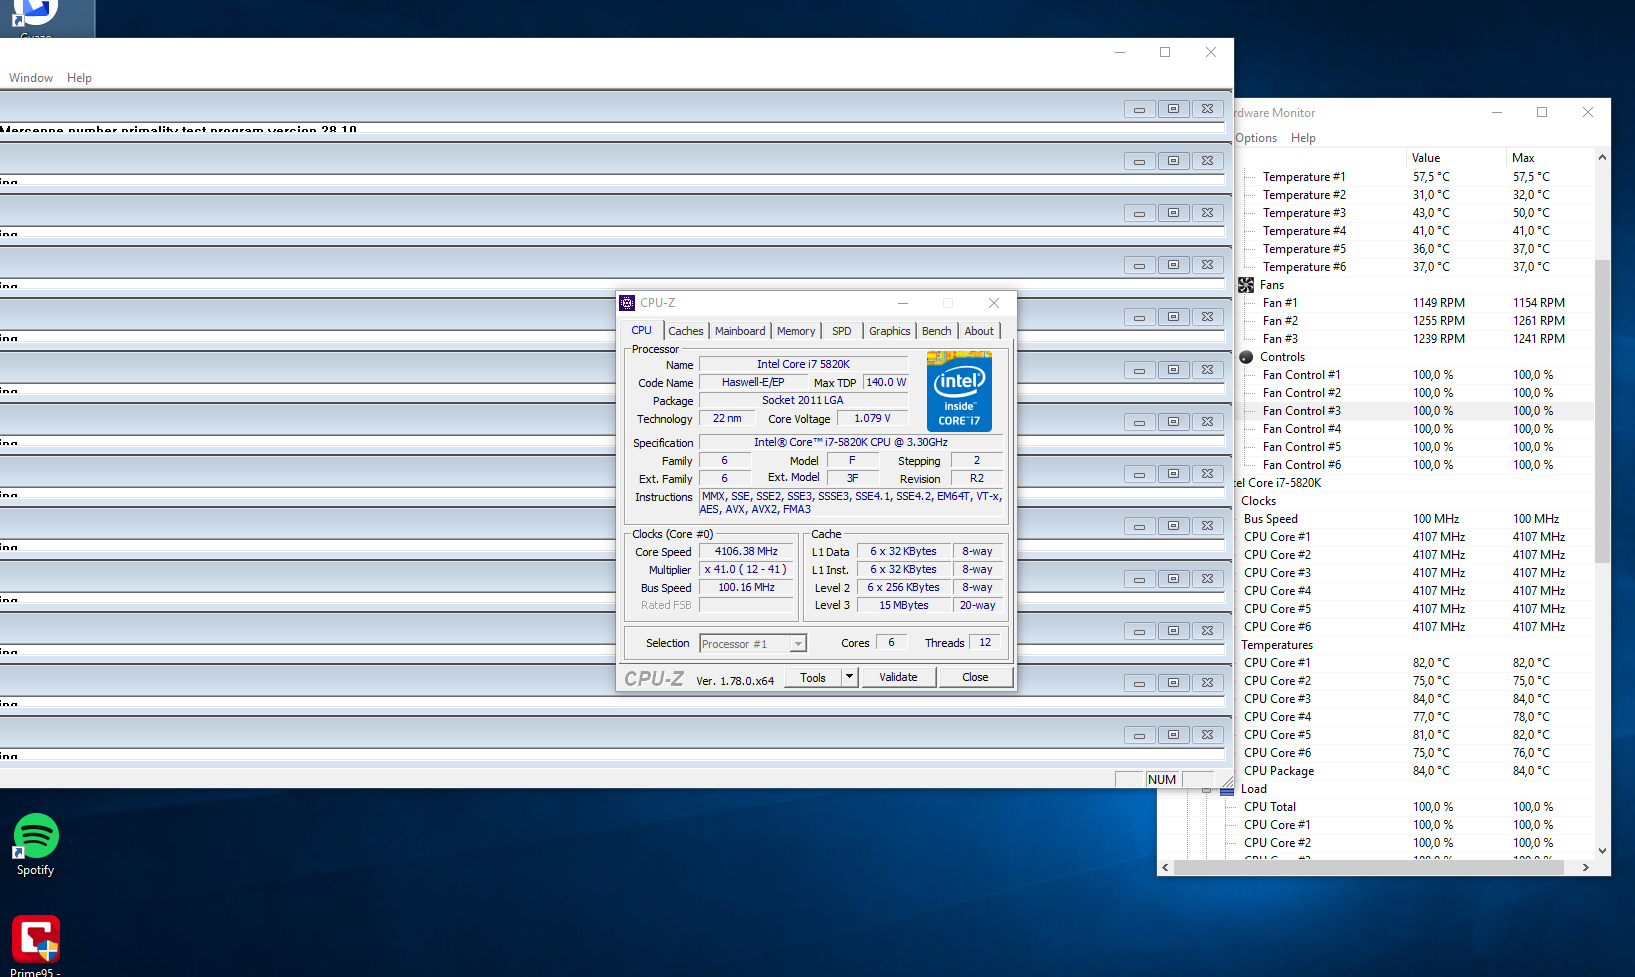The width and height of the screenshot is (1635, 977).
Task: Open the Help menu in Hardware Monitor
Action: (x=1303, y=138)
